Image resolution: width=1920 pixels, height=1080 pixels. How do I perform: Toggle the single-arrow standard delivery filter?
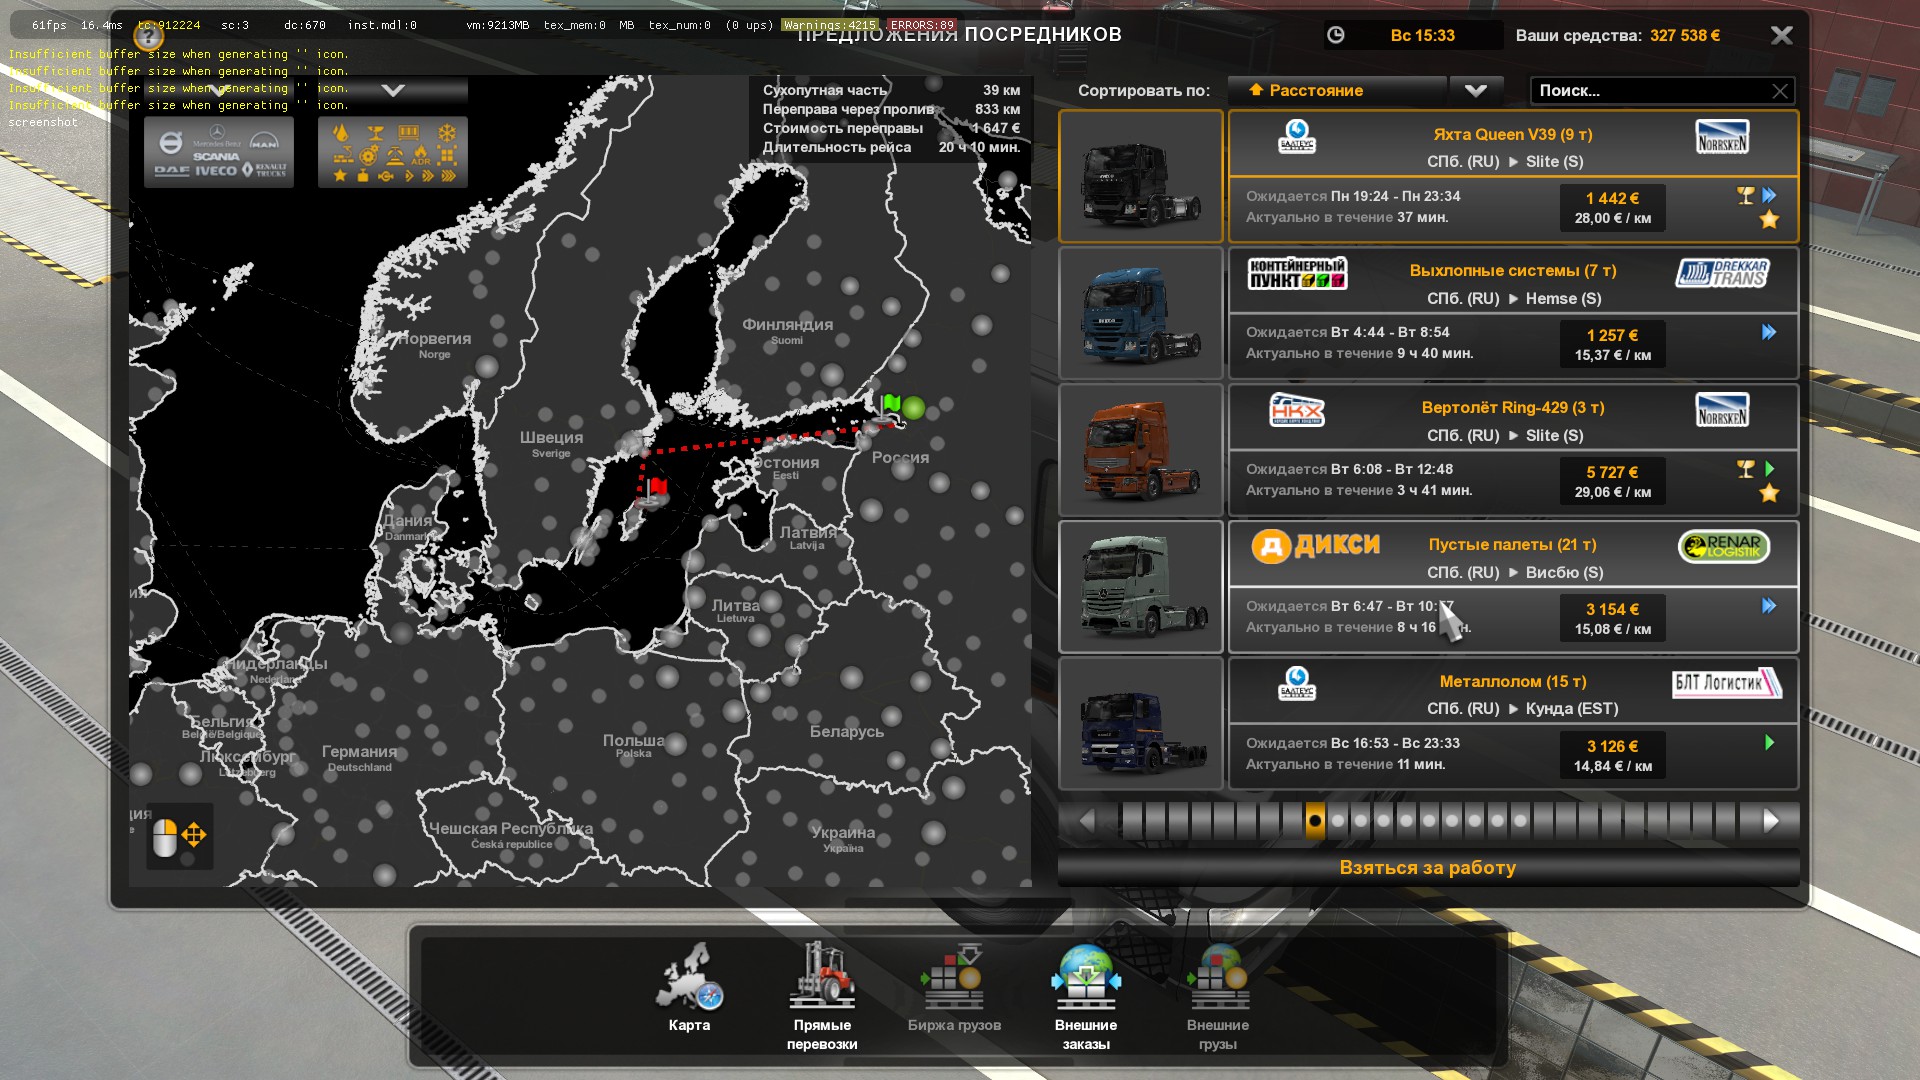pos(409,176)
